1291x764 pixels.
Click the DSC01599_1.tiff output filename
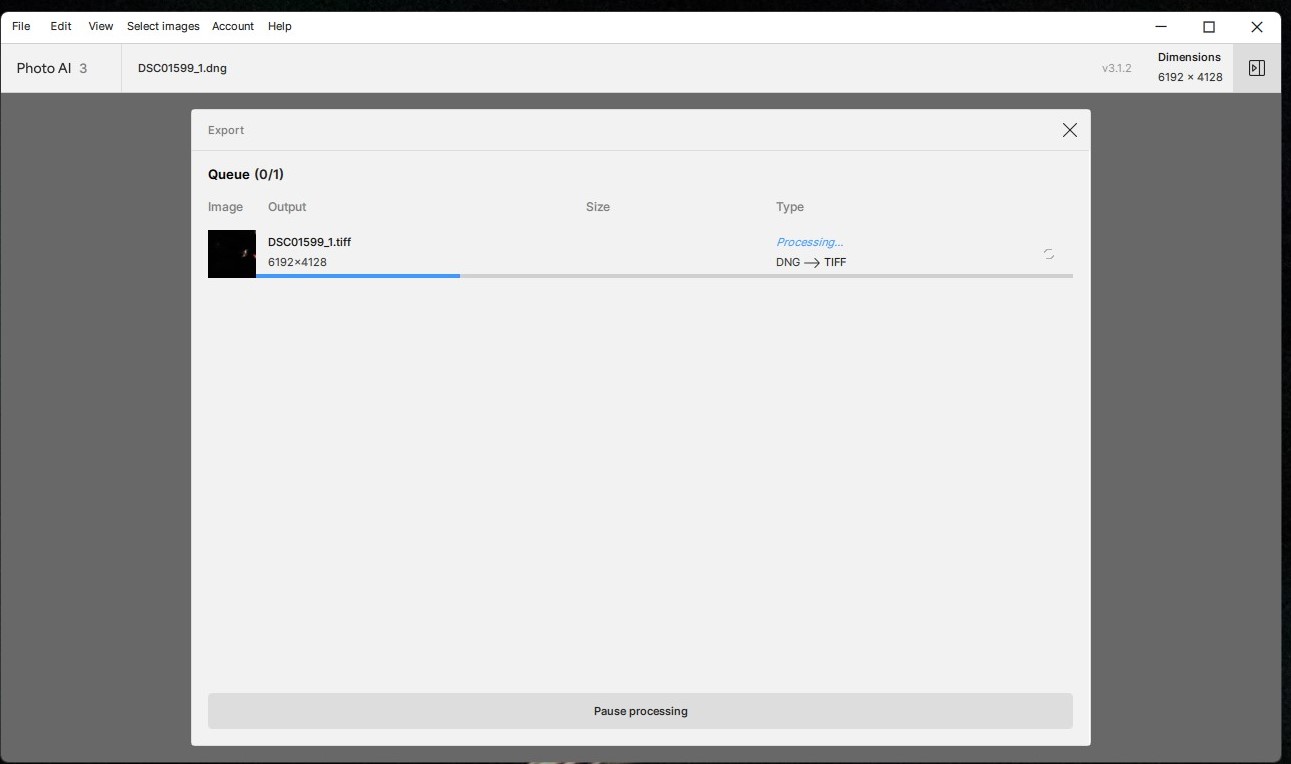[x=309, y=242]
